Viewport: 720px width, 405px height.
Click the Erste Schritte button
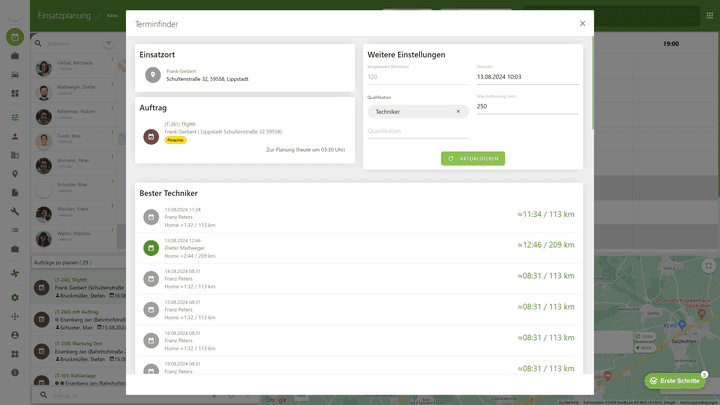[x=675, y=381]
